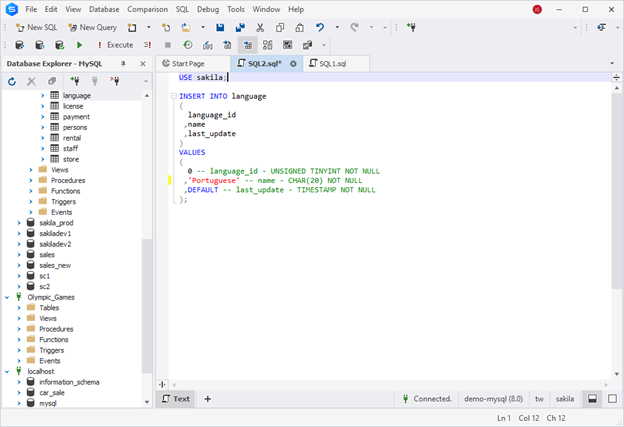Image resolution: width=624 pixels, height=427 pixels.
Task: Click the pin icon on Database Explorer panel
Action: (x=124, y=63)
